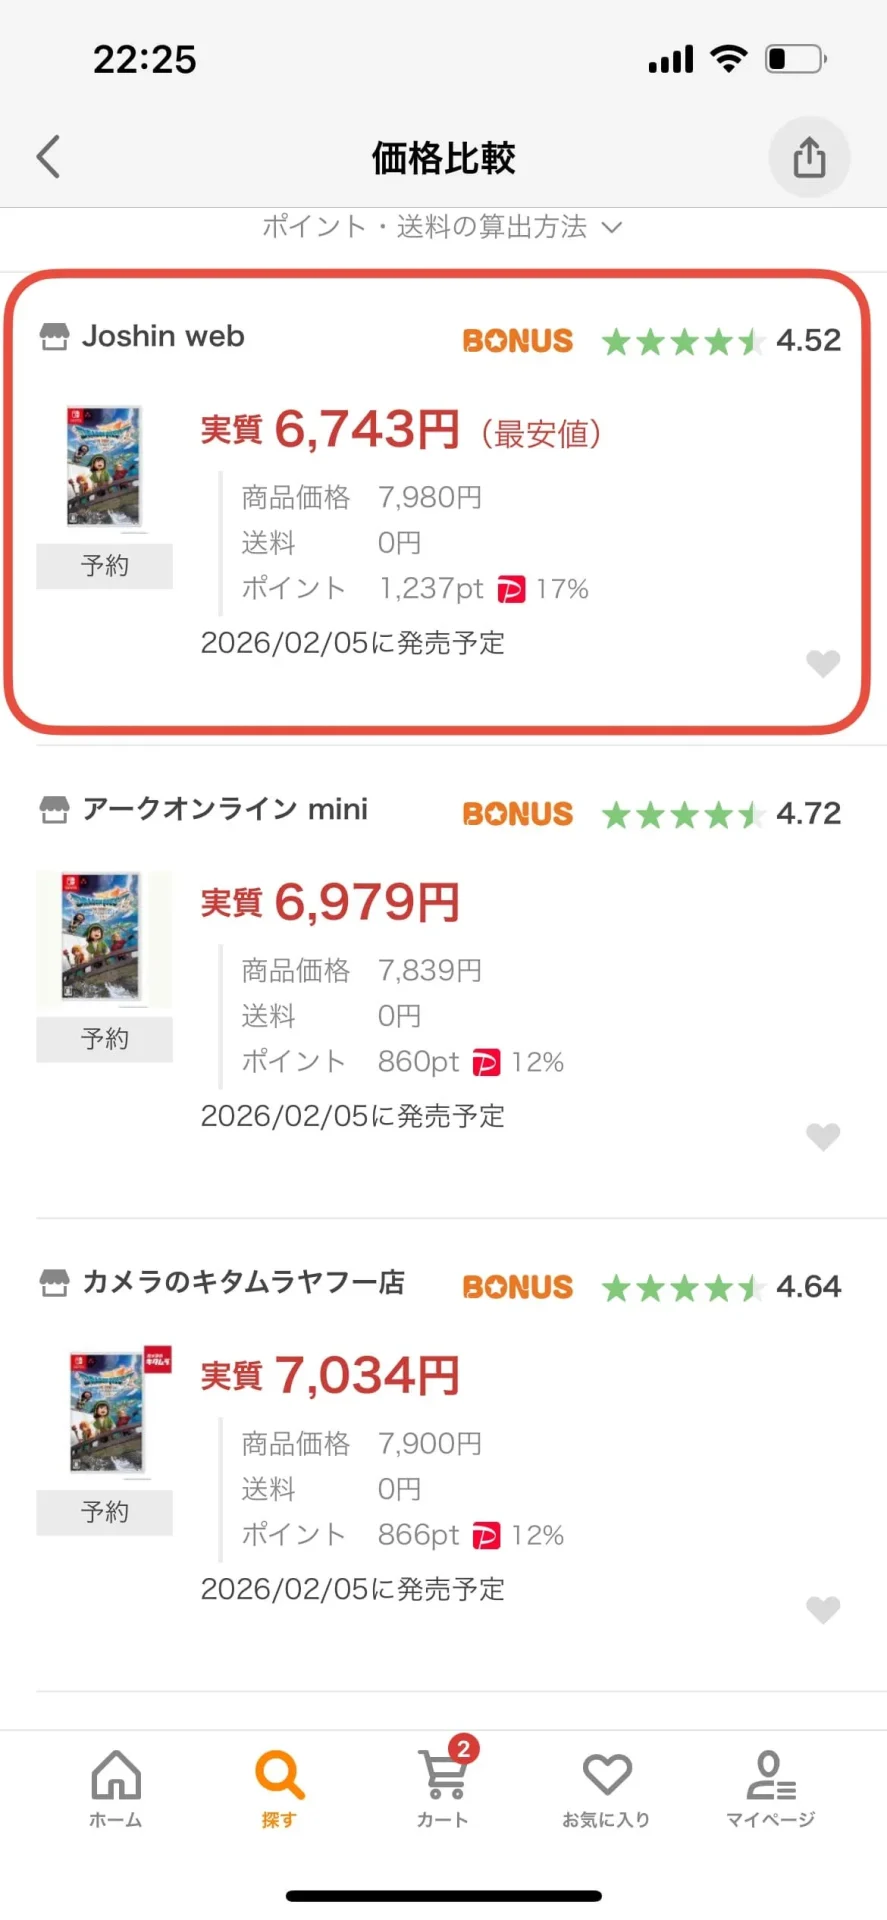The height and width of the screenshot is (1920, 887).
Task: Favorite the Joshin web offer
Action: point(822,663)
